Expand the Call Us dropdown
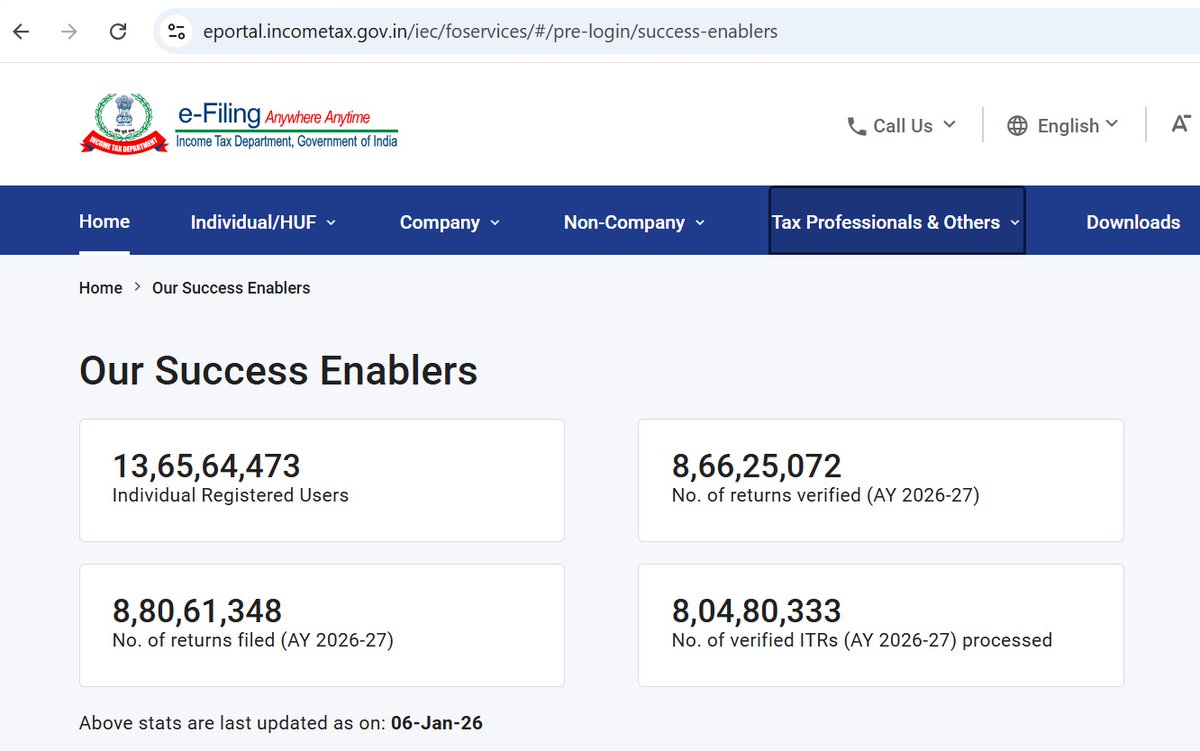Image resolution: width=1200 pixels, height=751 pixels. tap(902, 125)
